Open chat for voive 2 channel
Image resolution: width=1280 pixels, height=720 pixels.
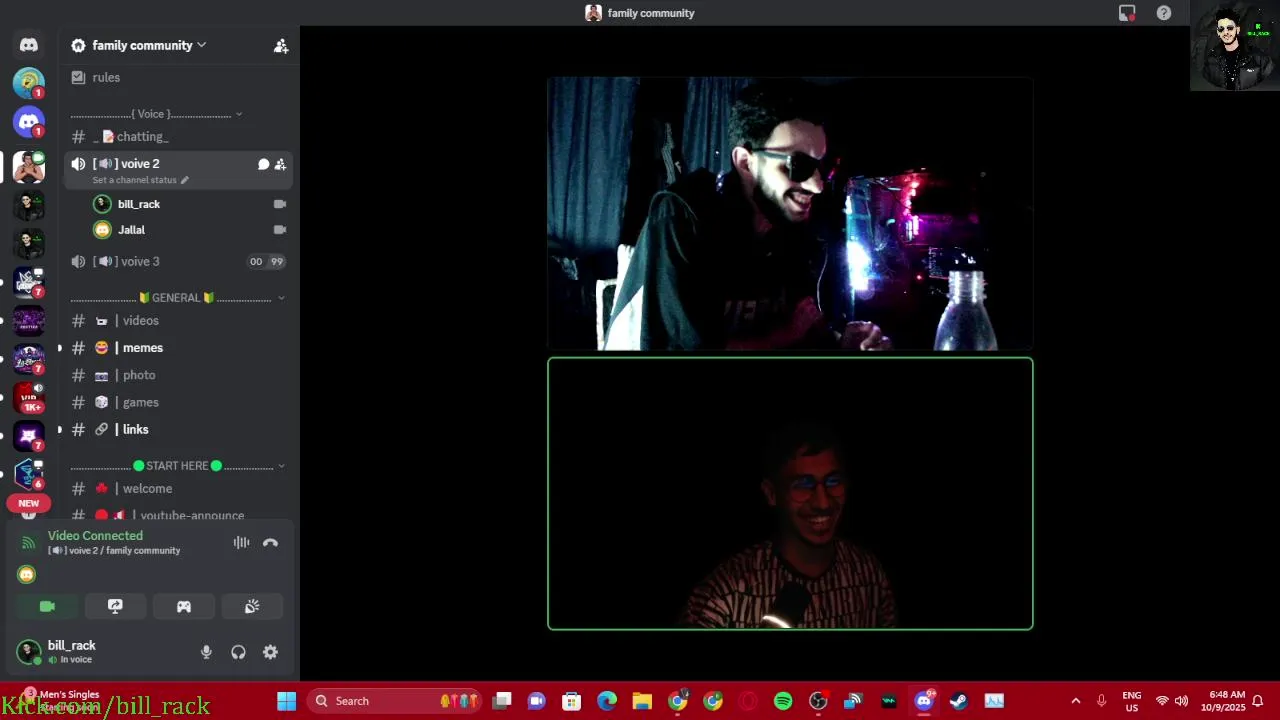[263, 164]
